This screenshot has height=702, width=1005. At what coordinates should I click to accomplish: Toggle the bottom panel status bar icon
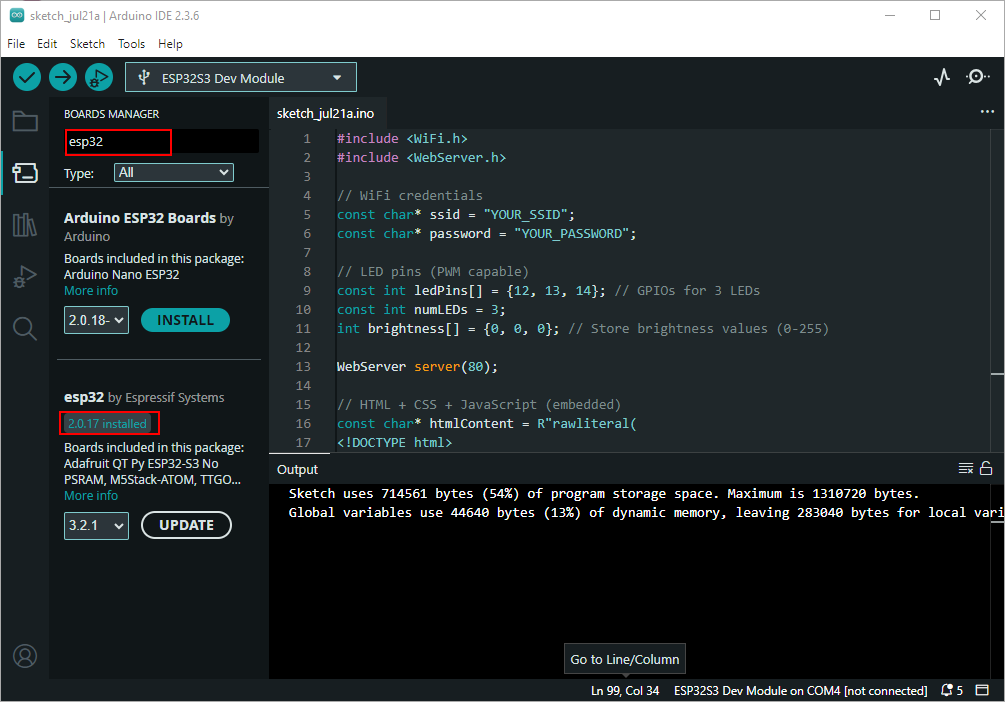(982, 690)
